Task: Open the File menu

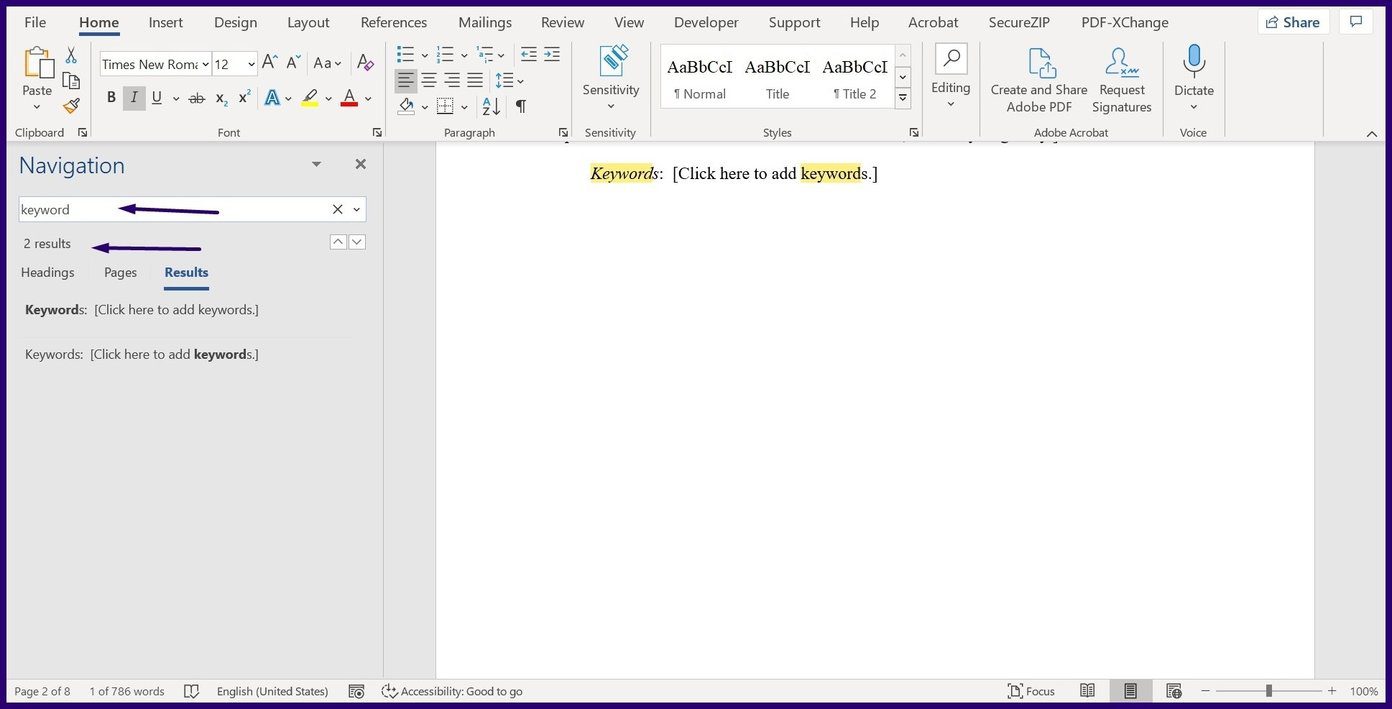Action: coord(35,22)
